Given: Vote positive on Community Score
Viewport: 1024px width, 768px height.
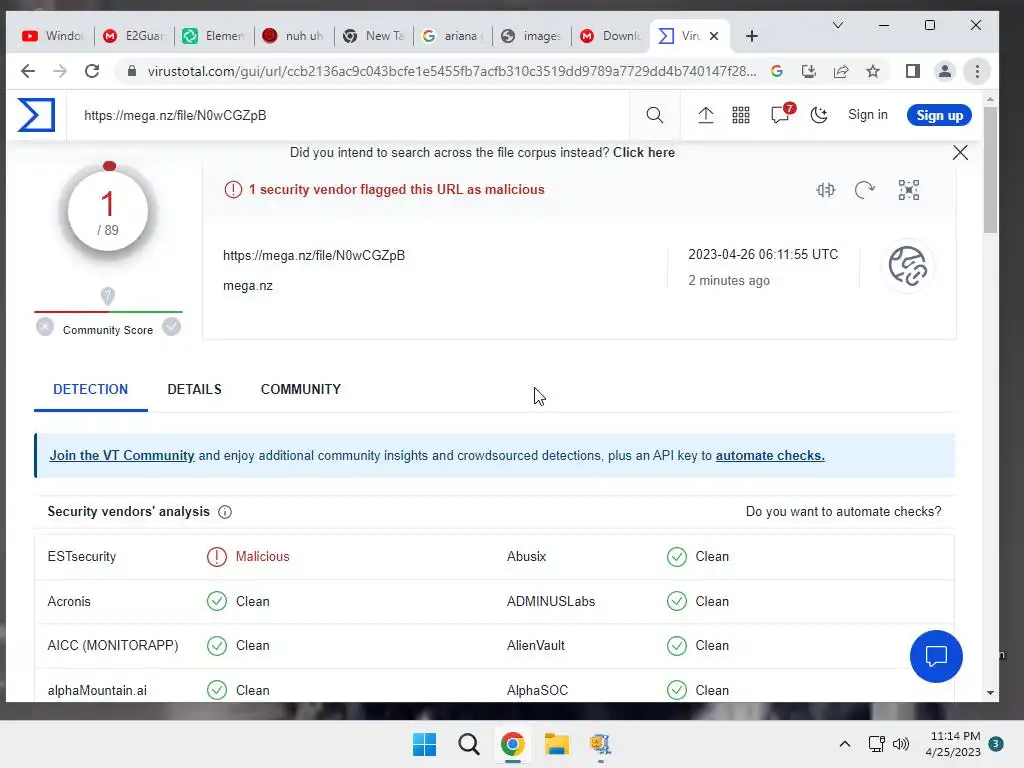Looking at the screenshot, I should (172, 327).
